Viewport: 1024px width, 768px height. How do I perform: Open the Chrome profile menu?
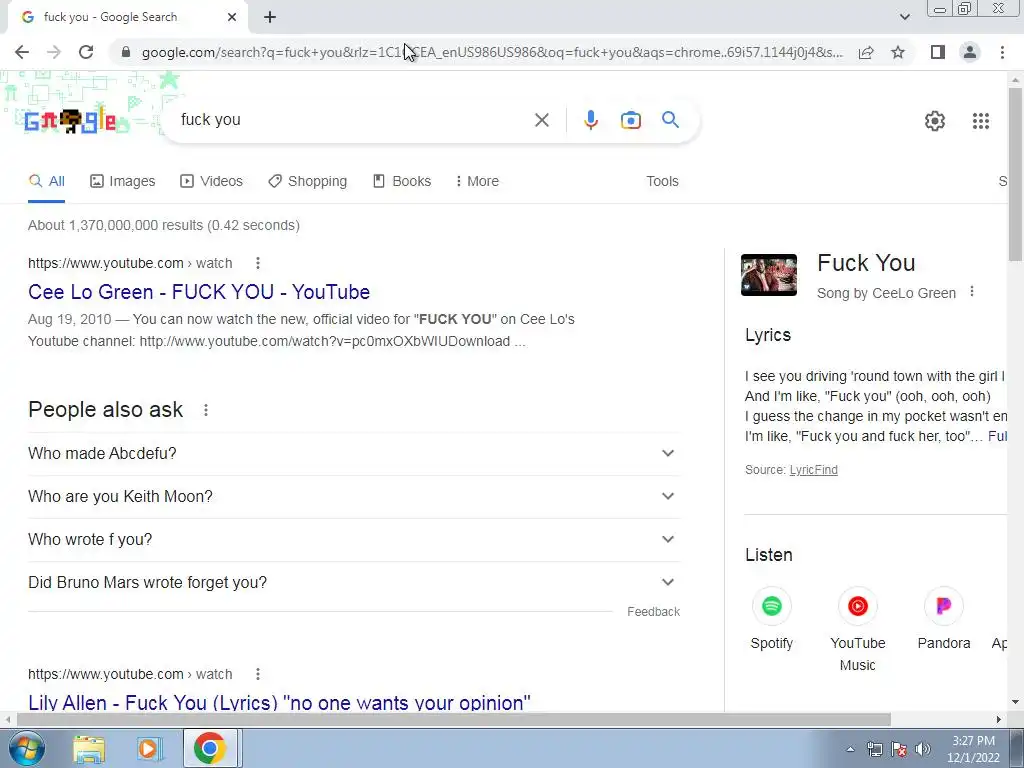click(970, 52)
